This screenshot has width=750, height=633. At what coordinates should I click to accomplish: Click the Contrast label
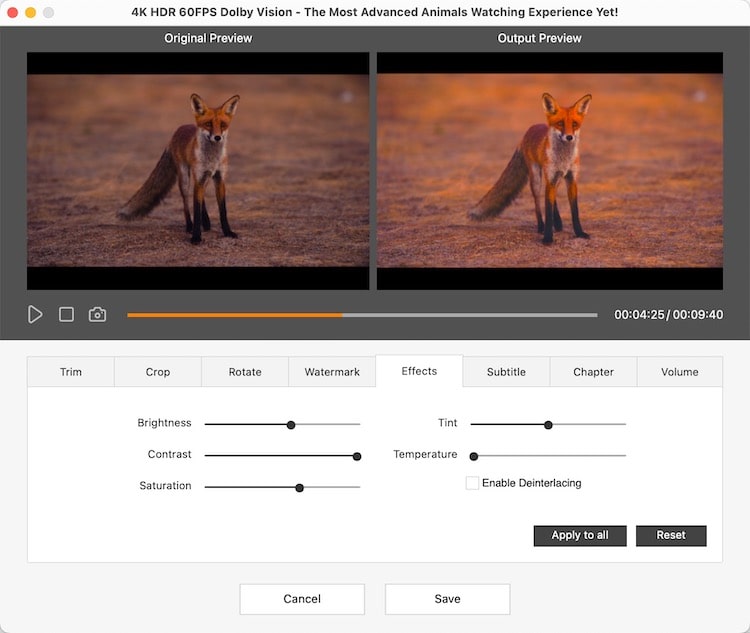169,455
